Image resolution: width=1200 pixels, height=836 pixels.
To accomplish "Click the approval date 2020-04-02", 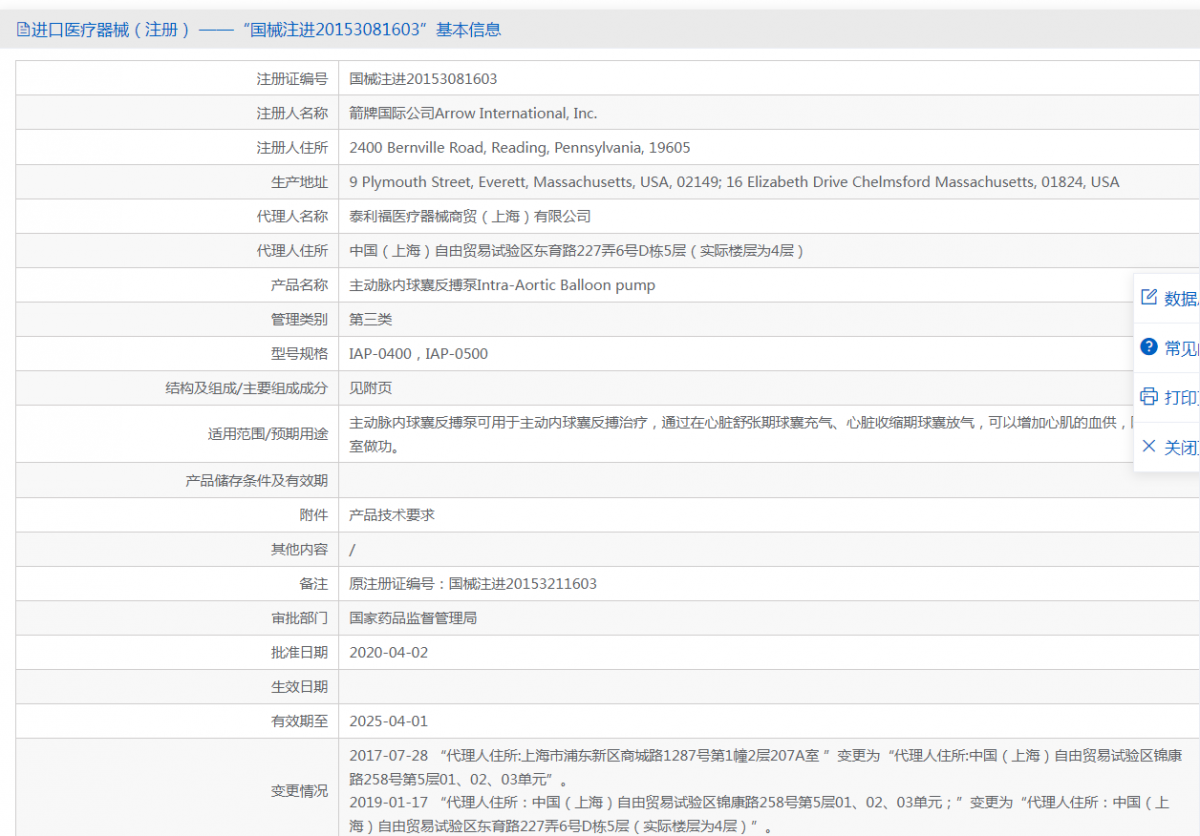I will 388,652.
